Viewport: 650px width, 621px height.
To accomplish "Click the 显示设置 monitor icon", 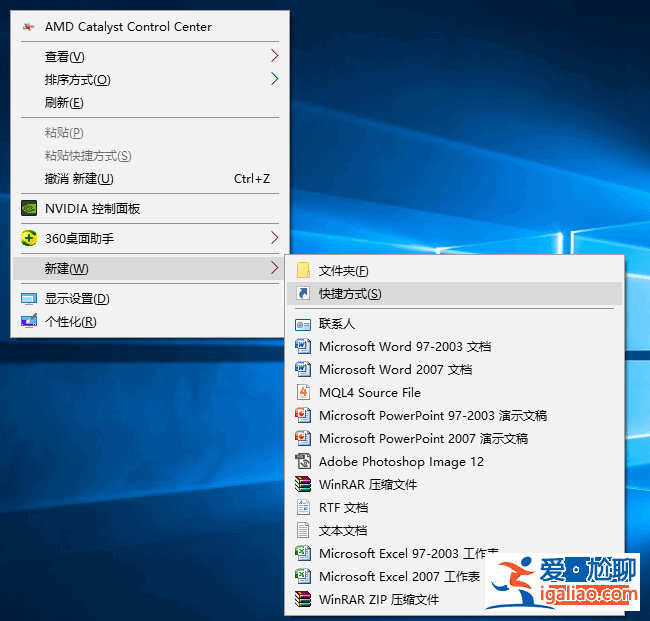I will point(29,299).
